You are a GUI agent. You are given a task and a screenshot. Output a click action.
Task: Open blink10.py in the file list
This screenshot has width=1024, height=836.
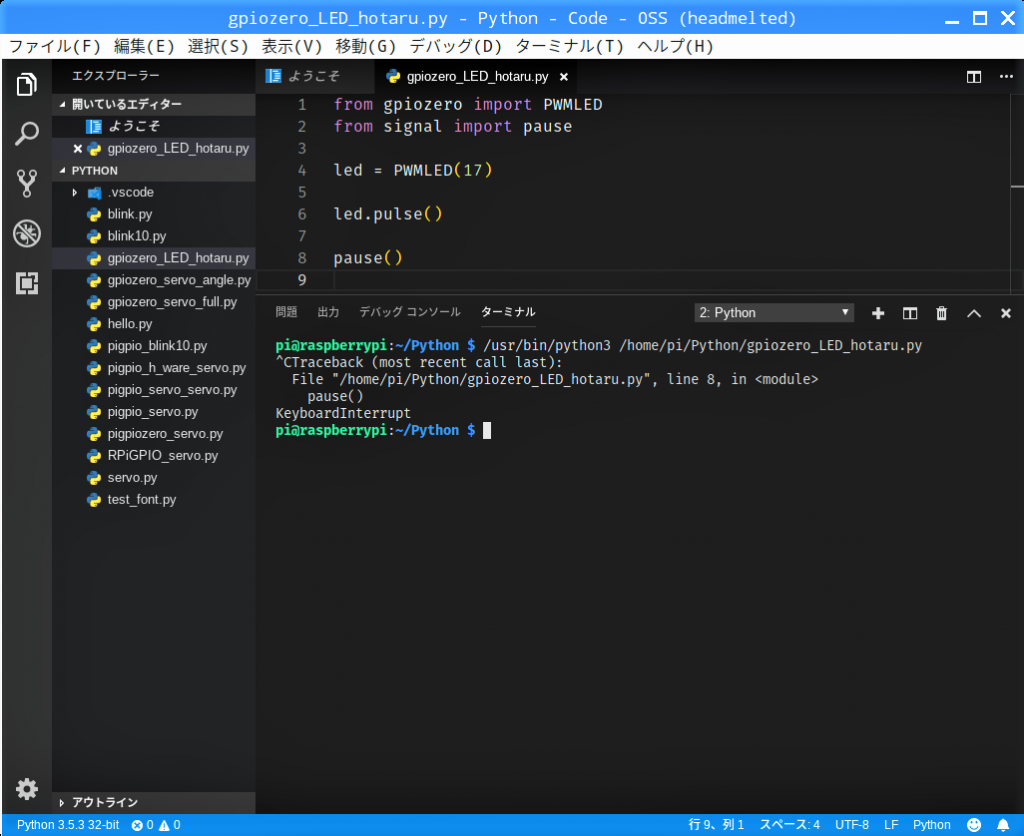pyautogui.click(x=136, y=236)
